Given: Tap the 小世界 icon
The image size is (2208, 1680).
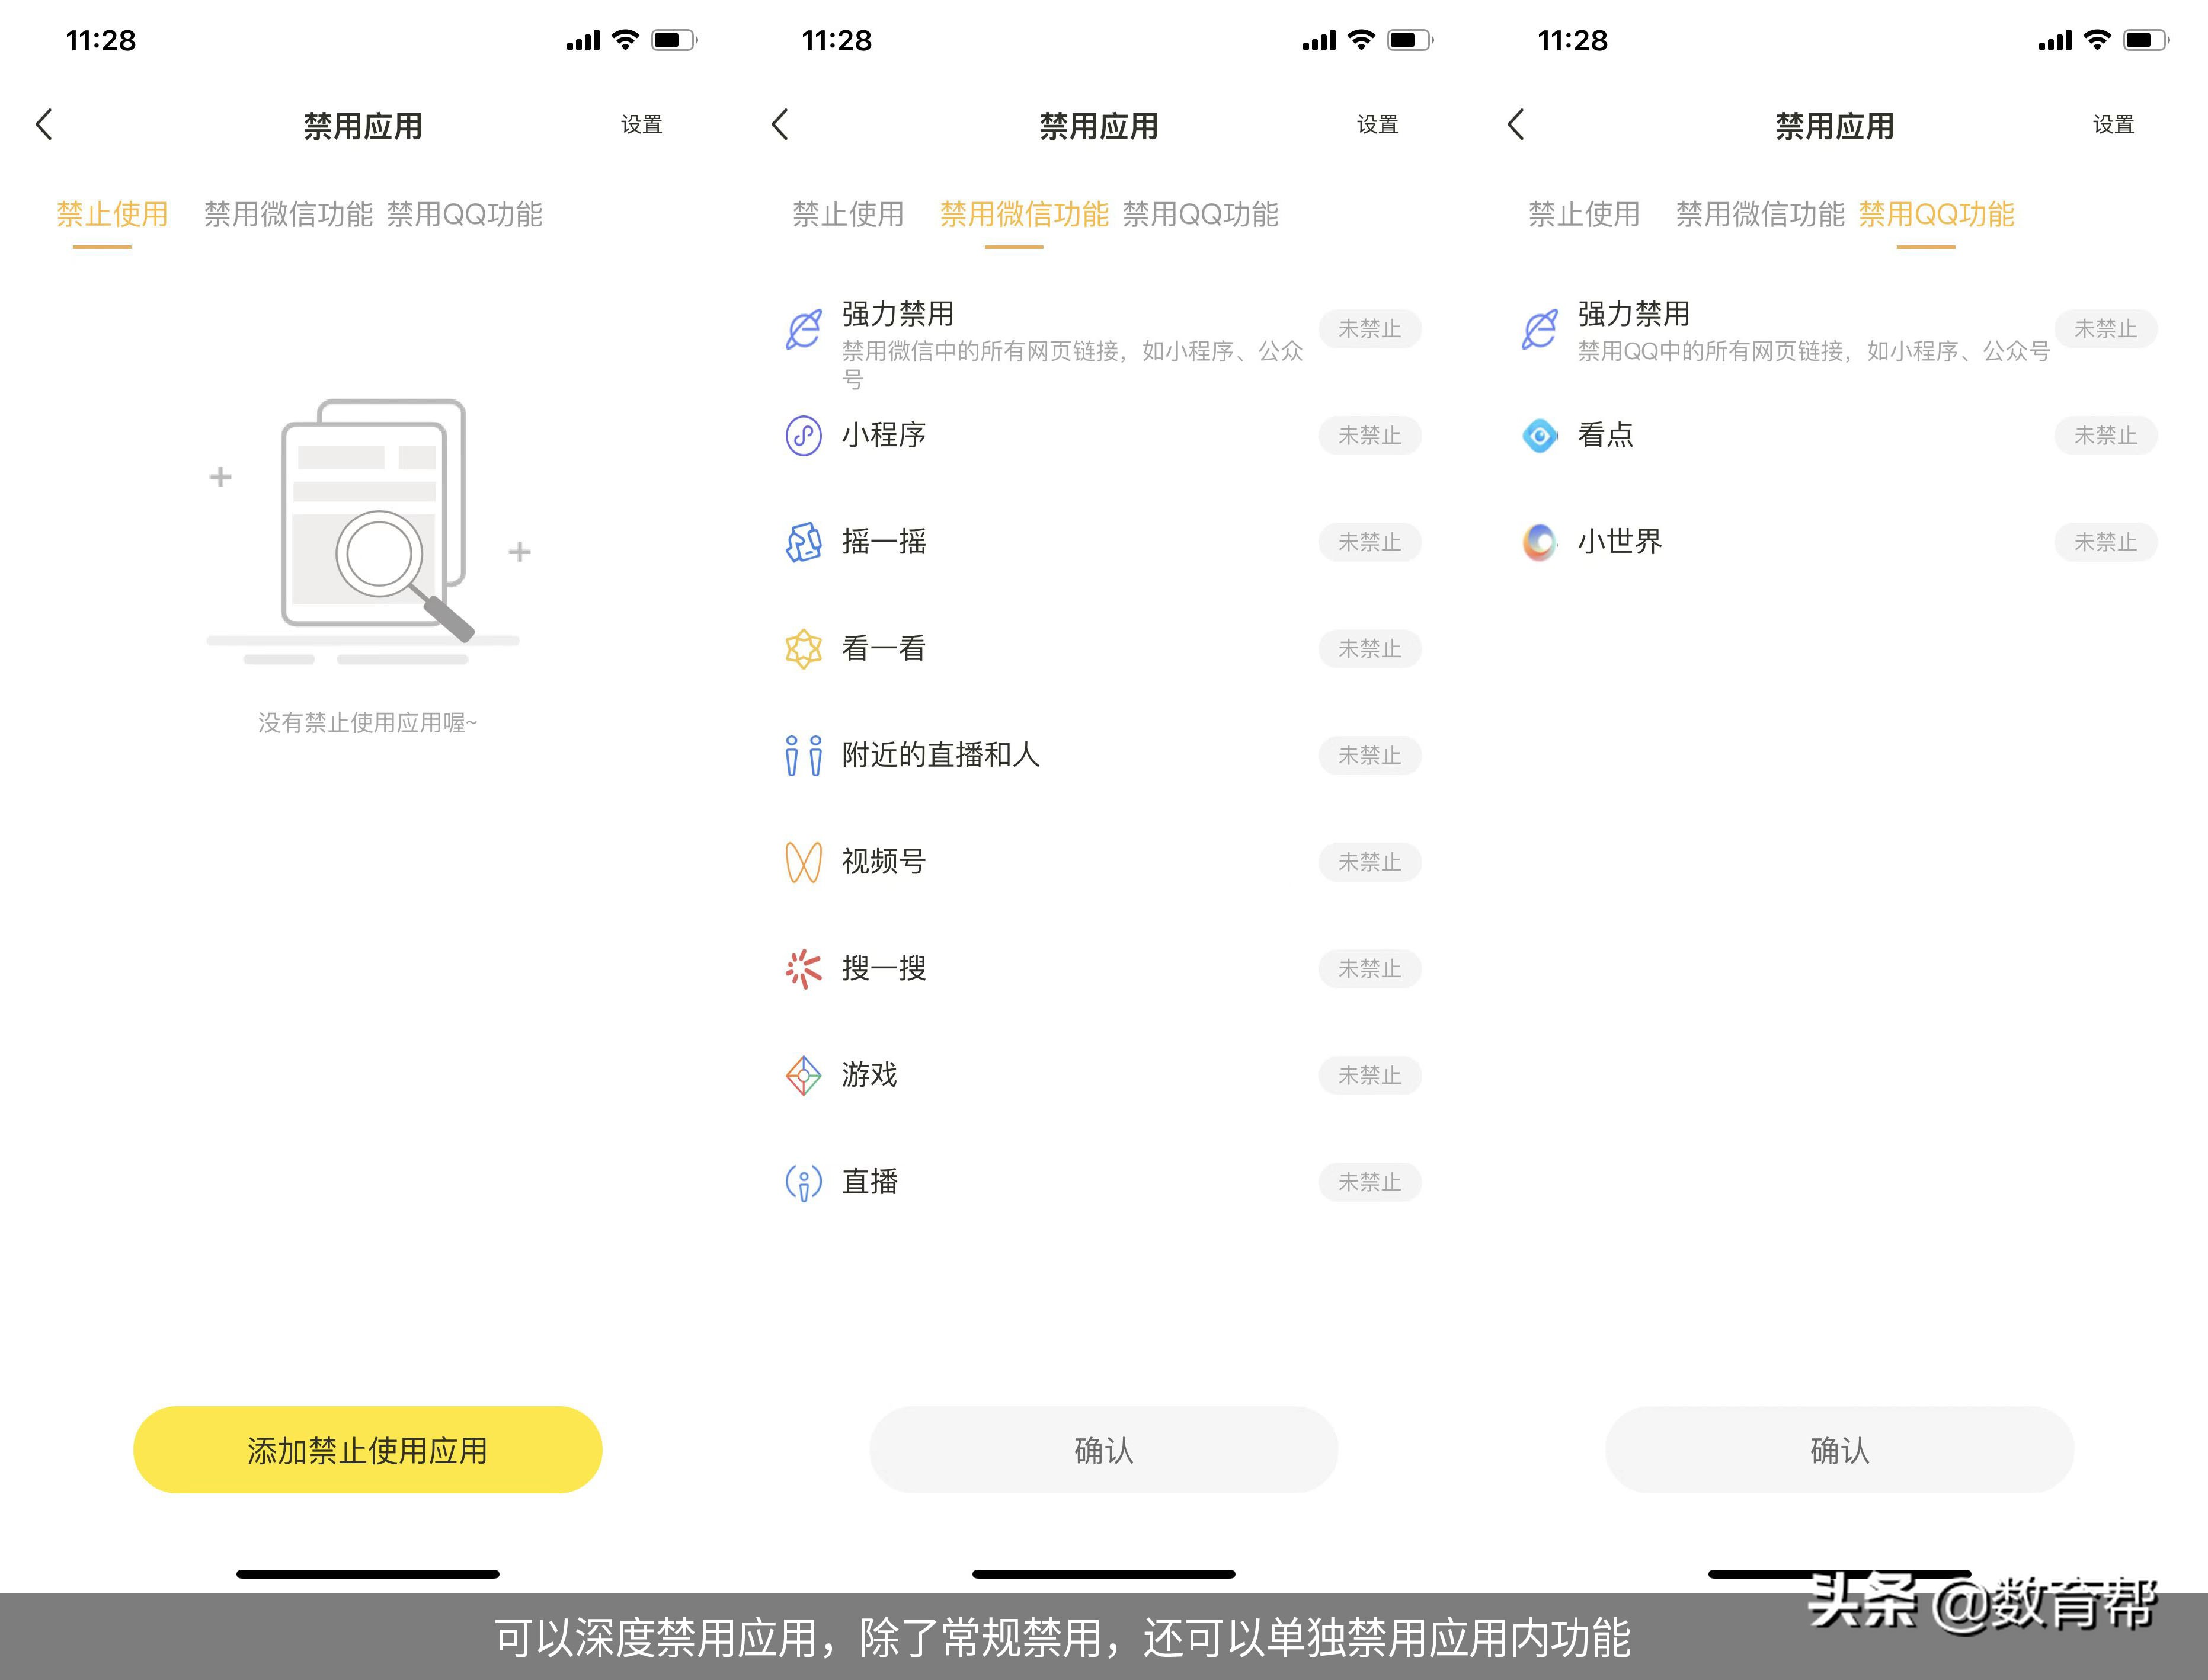Looking at the screenshot, I should click(1539, 542).
